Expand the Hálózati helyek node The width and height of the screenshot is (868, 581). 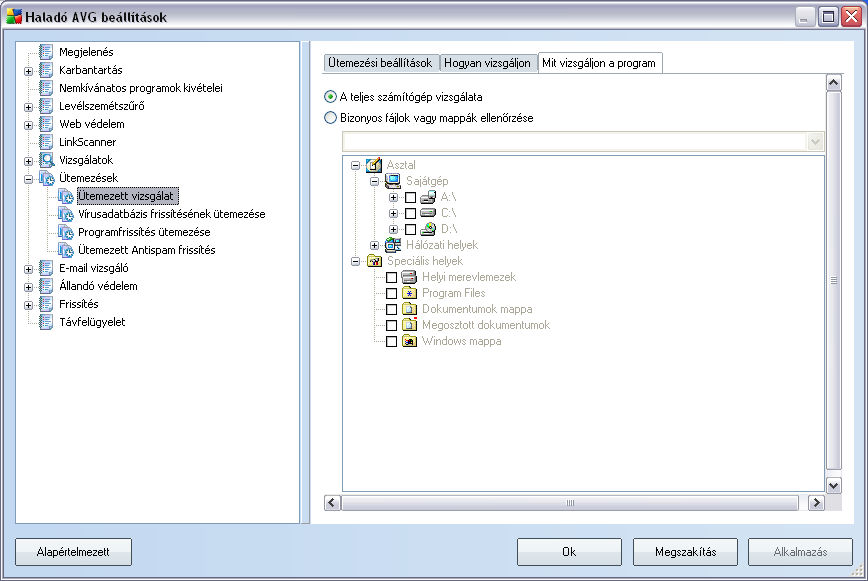point(374,245)
